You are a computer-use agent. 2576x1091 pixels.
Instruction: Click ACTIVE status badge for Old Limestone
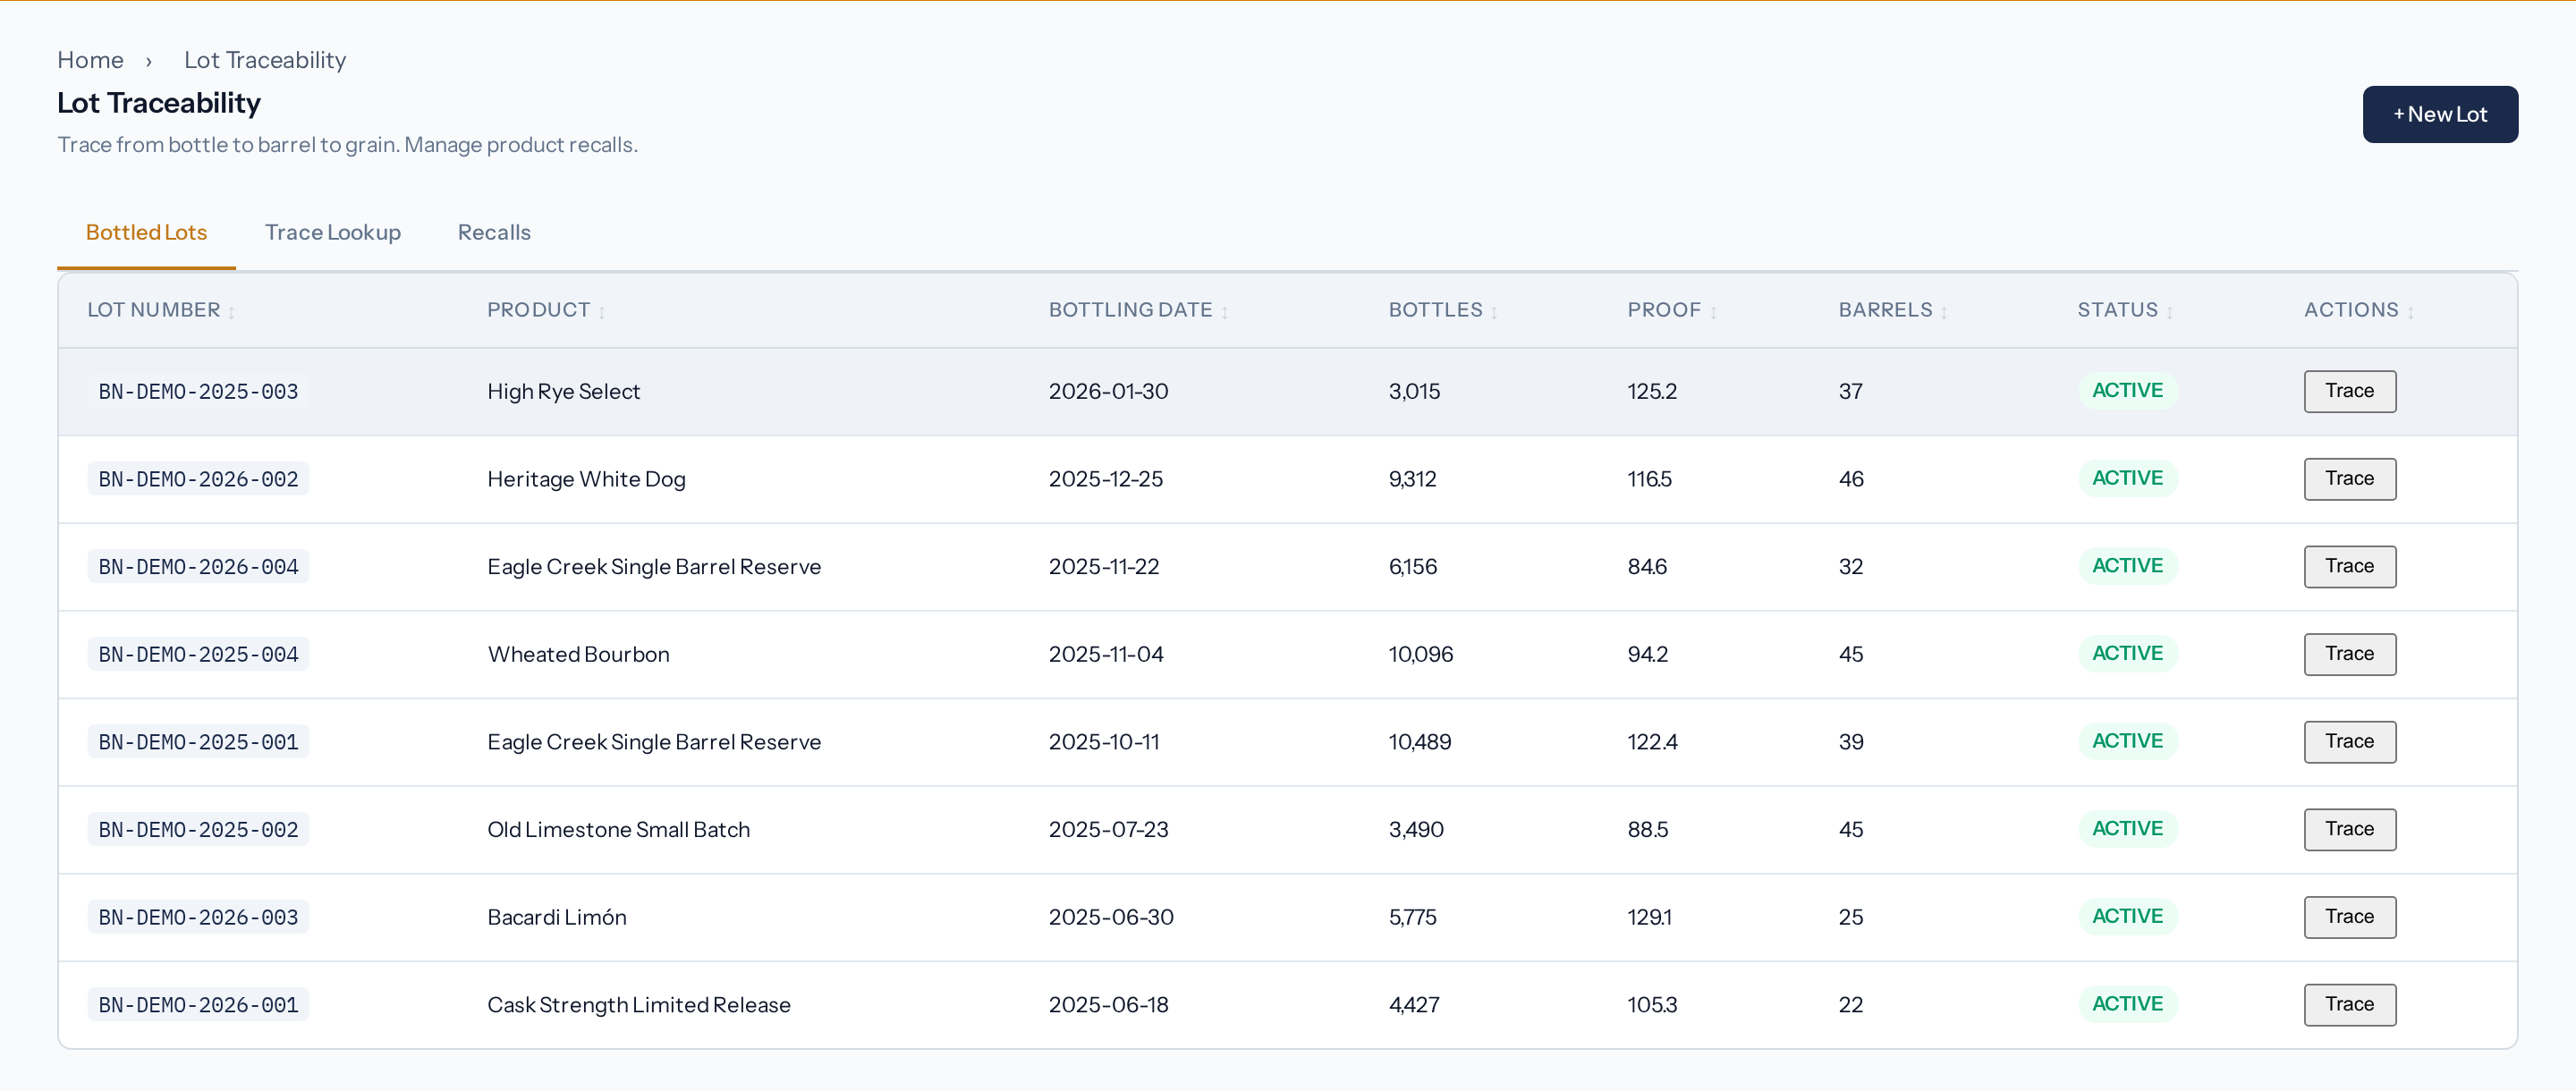pyautogui.click(x=2127, y=829)
